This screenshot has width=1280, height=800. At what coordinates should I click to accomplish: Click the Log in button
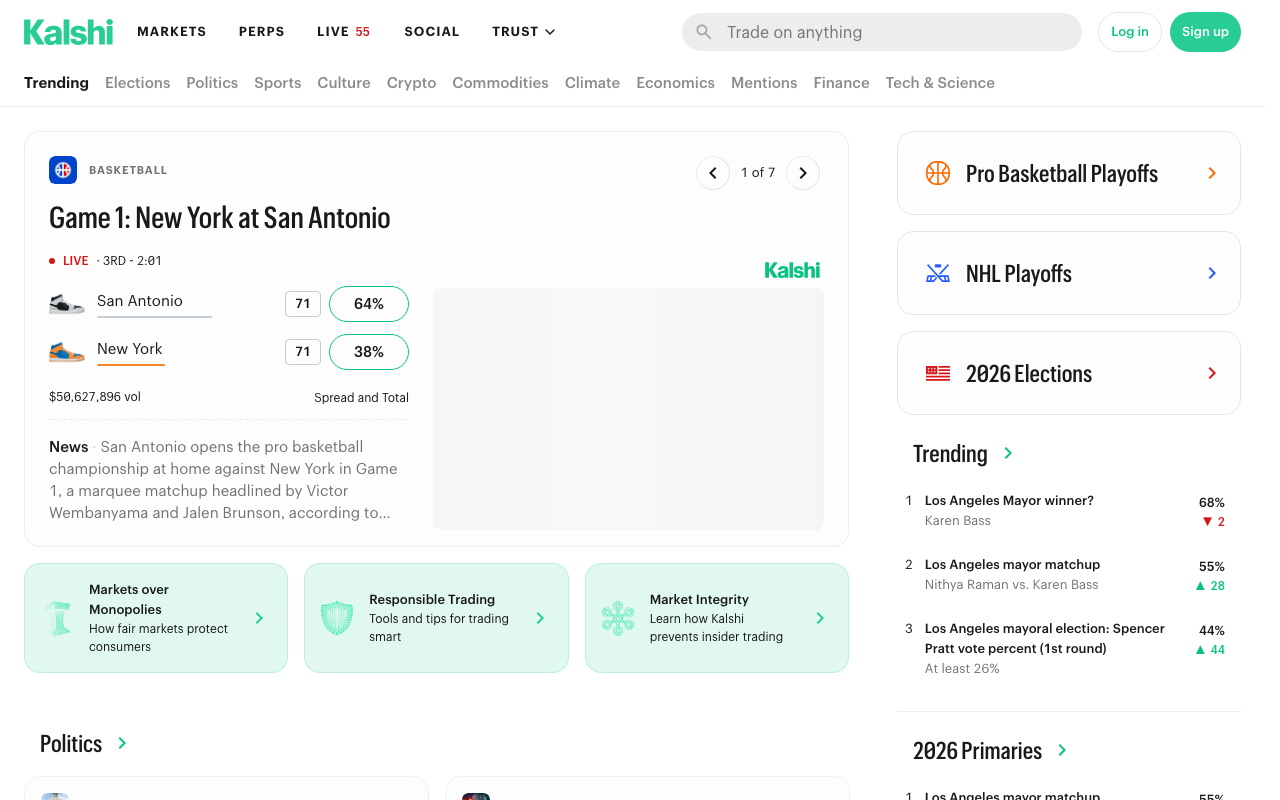point(1130,32)
